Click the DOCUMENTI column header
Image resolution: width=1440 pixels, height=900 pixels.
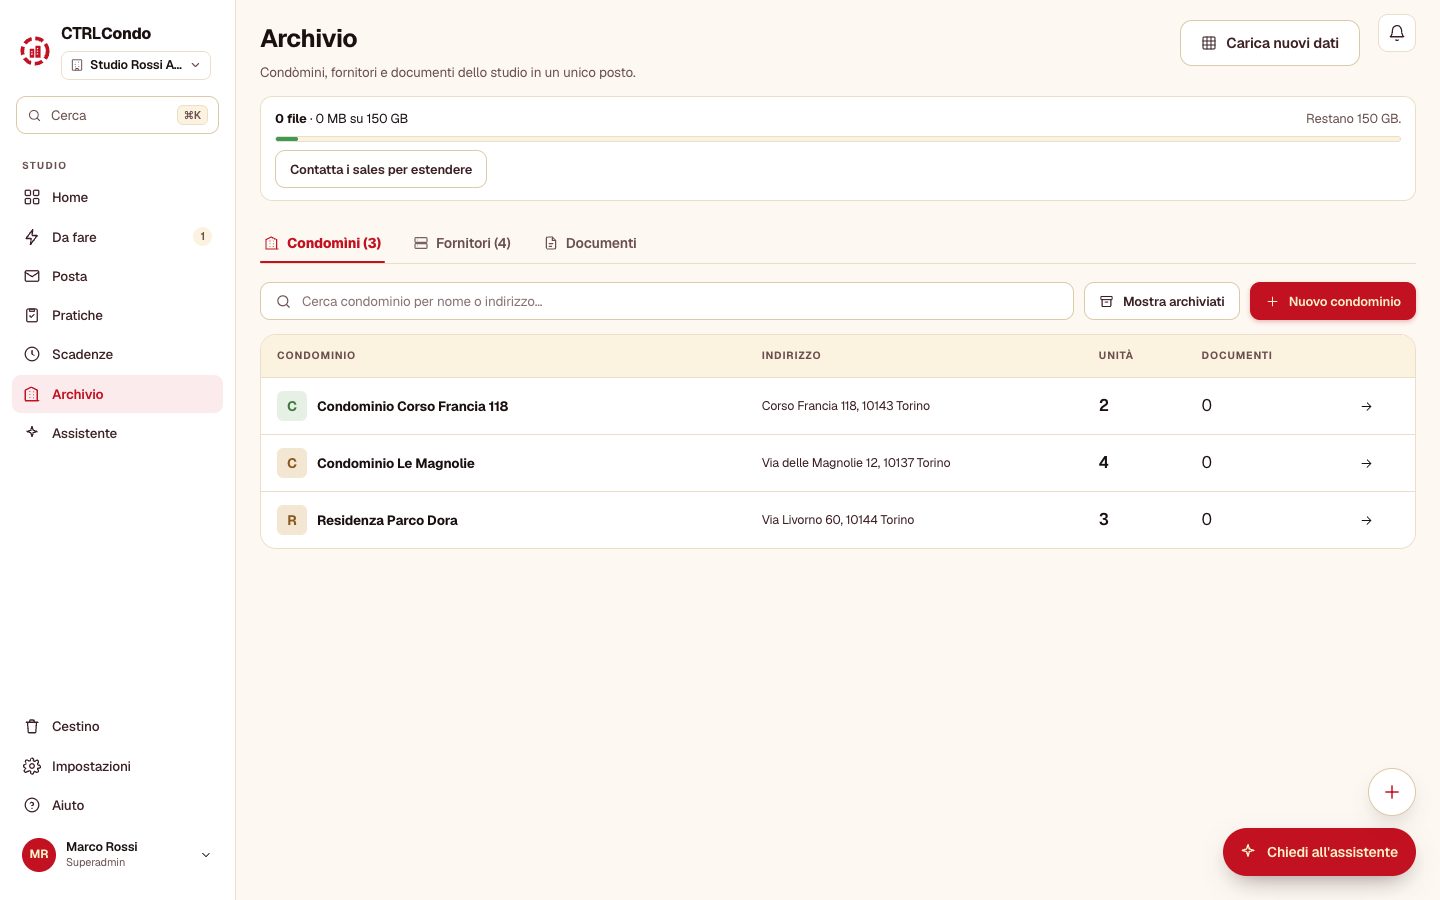pyautogui.click(x=1237, y=355)
